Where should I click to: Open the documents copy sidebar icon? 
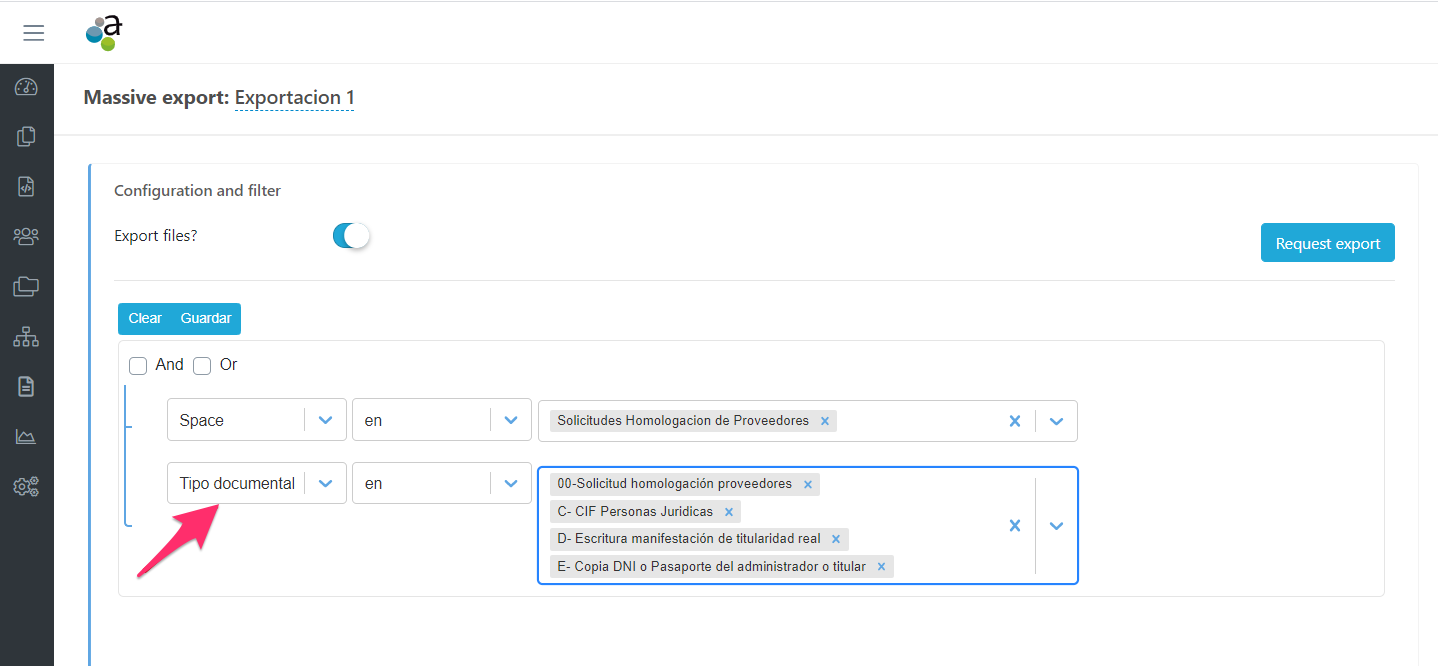[x=26, y=137]
